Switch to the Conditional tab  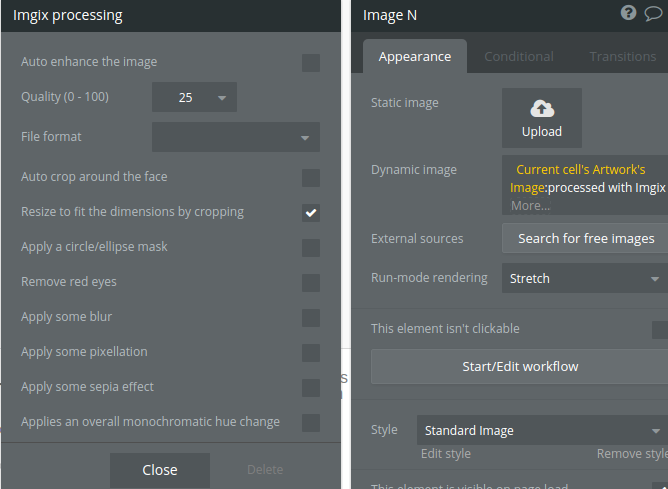[519, 57]
